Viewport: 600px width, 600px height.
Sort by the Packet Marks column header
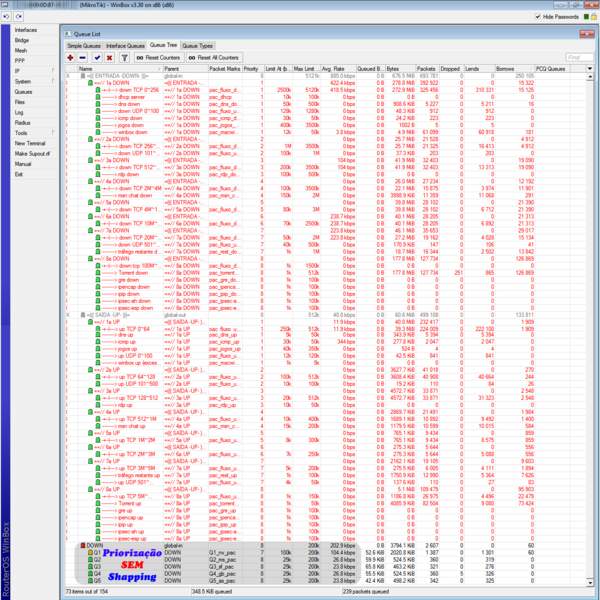point(225,69)
